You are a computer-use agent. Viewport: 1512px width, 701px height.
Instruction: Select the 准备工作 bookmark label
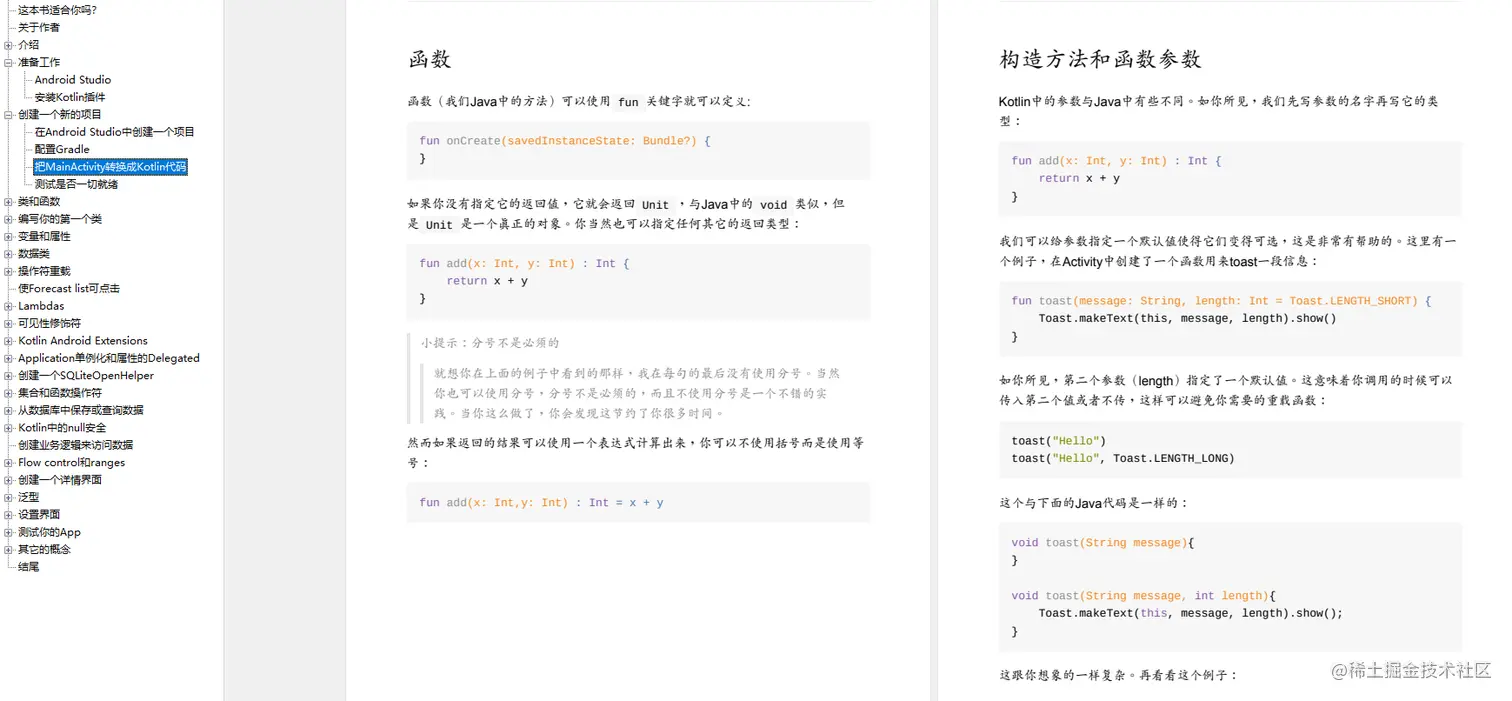pyautogui.click(x=39, y=62)
